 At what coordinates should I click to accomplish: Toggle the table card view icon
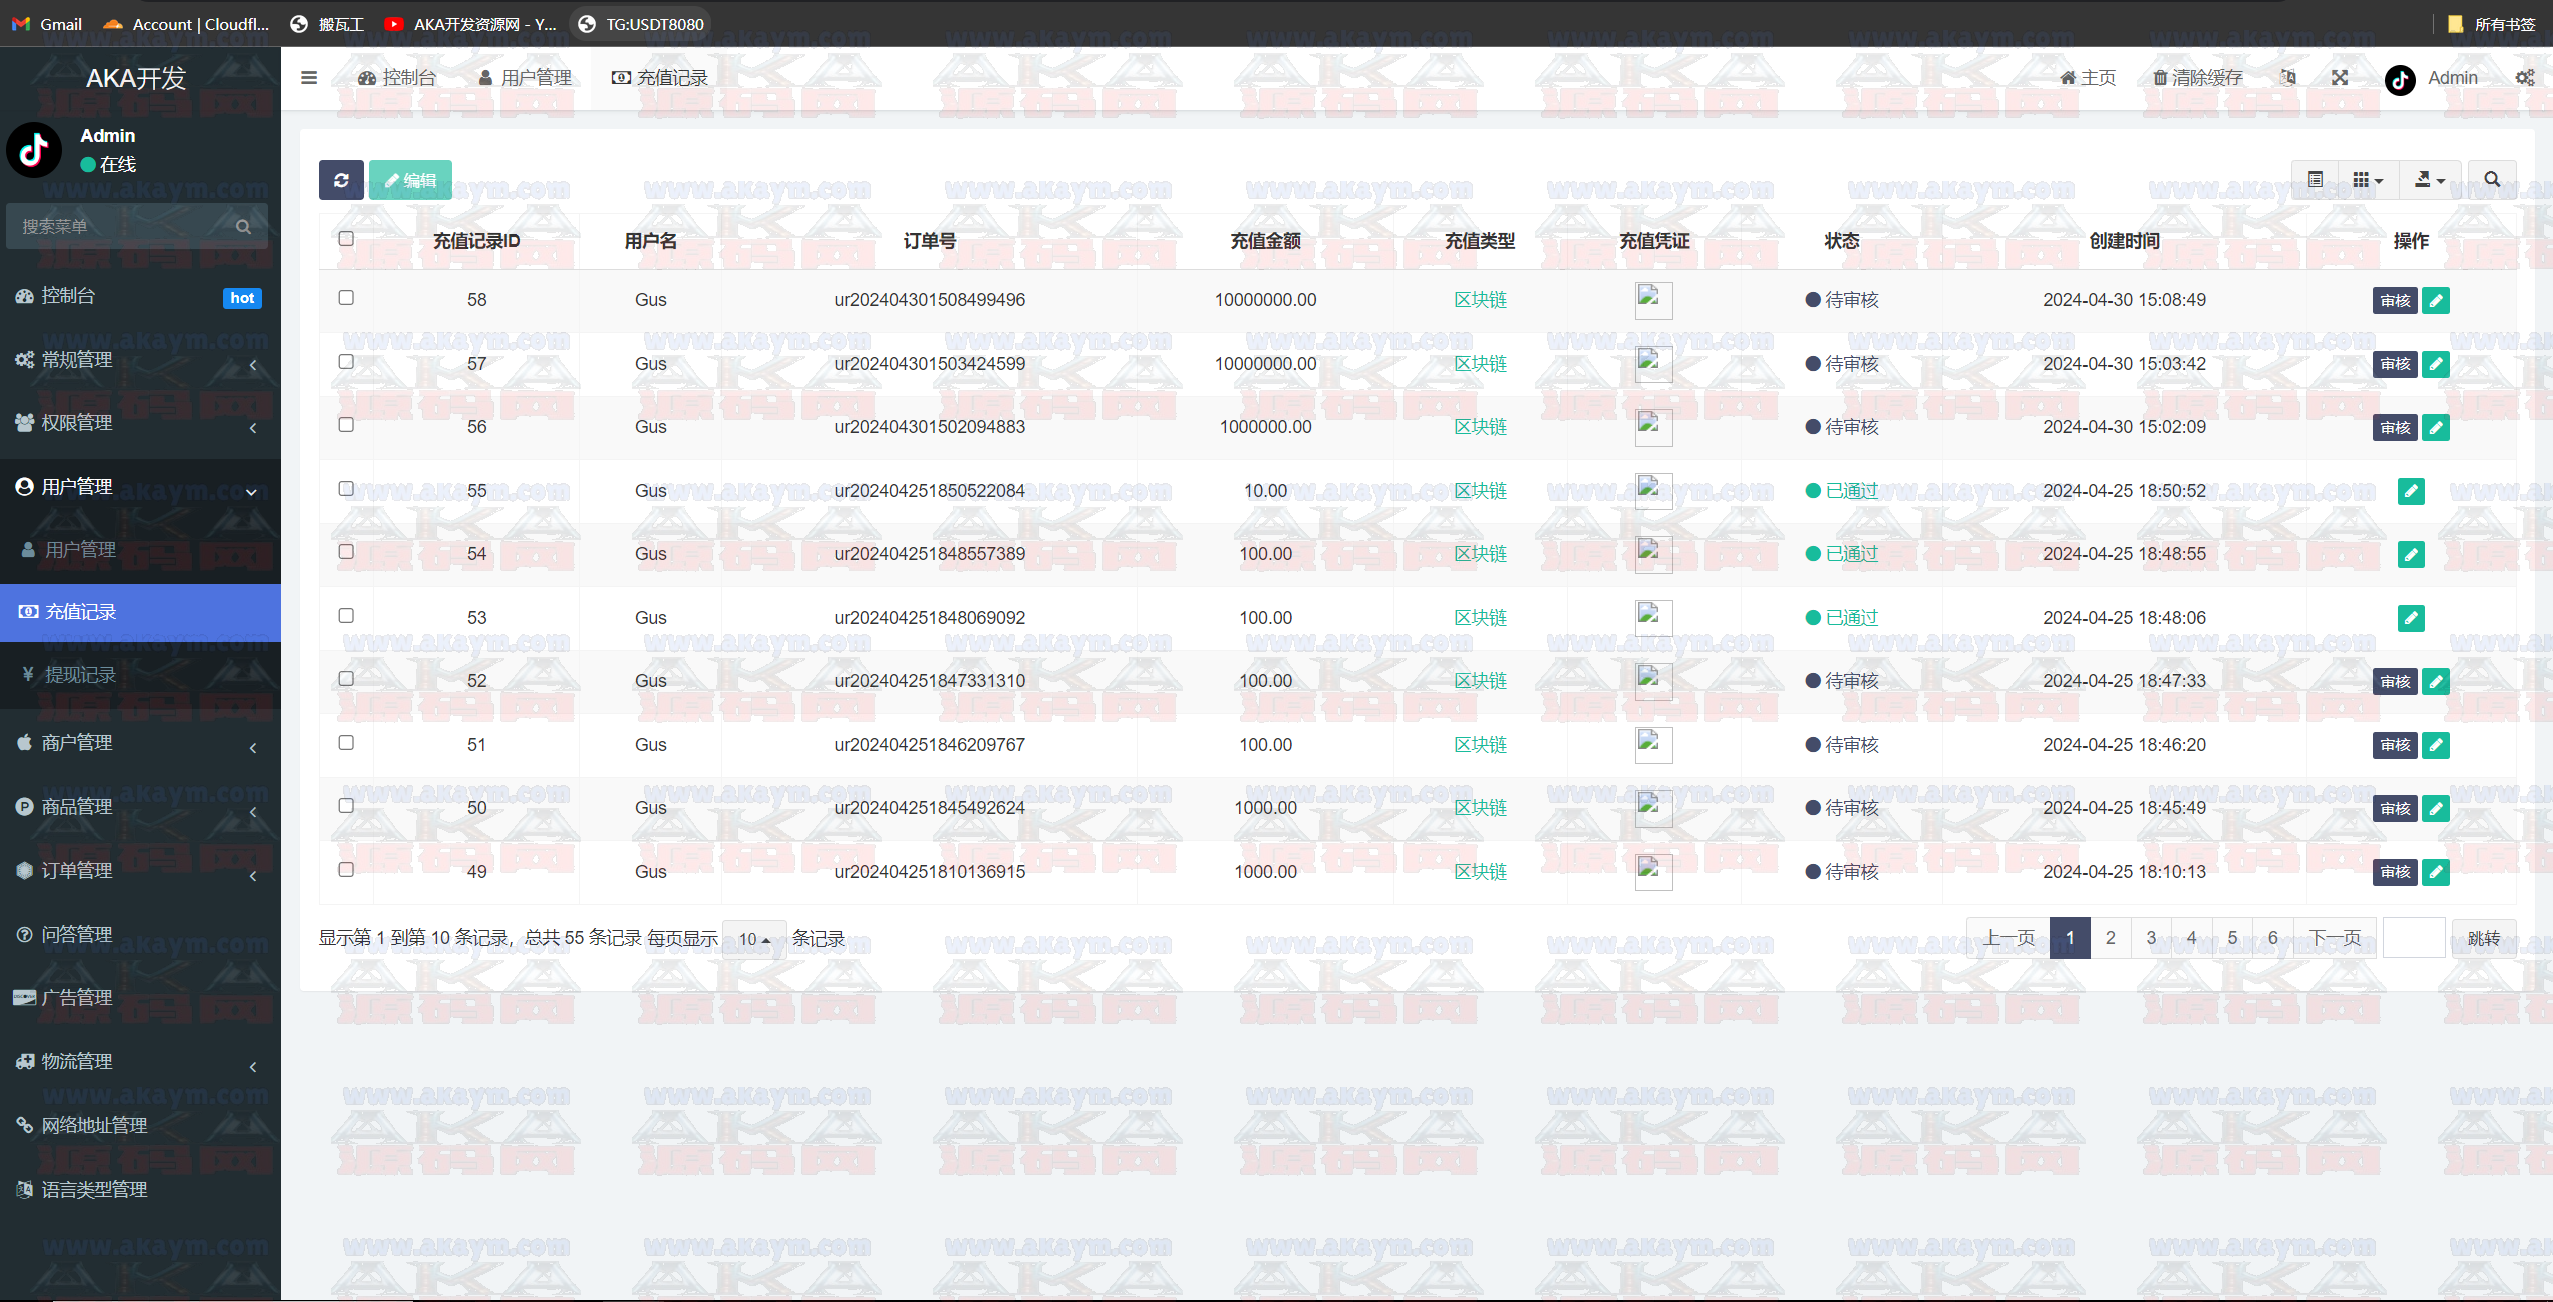pyautogui.click(x=2315, y=180)
